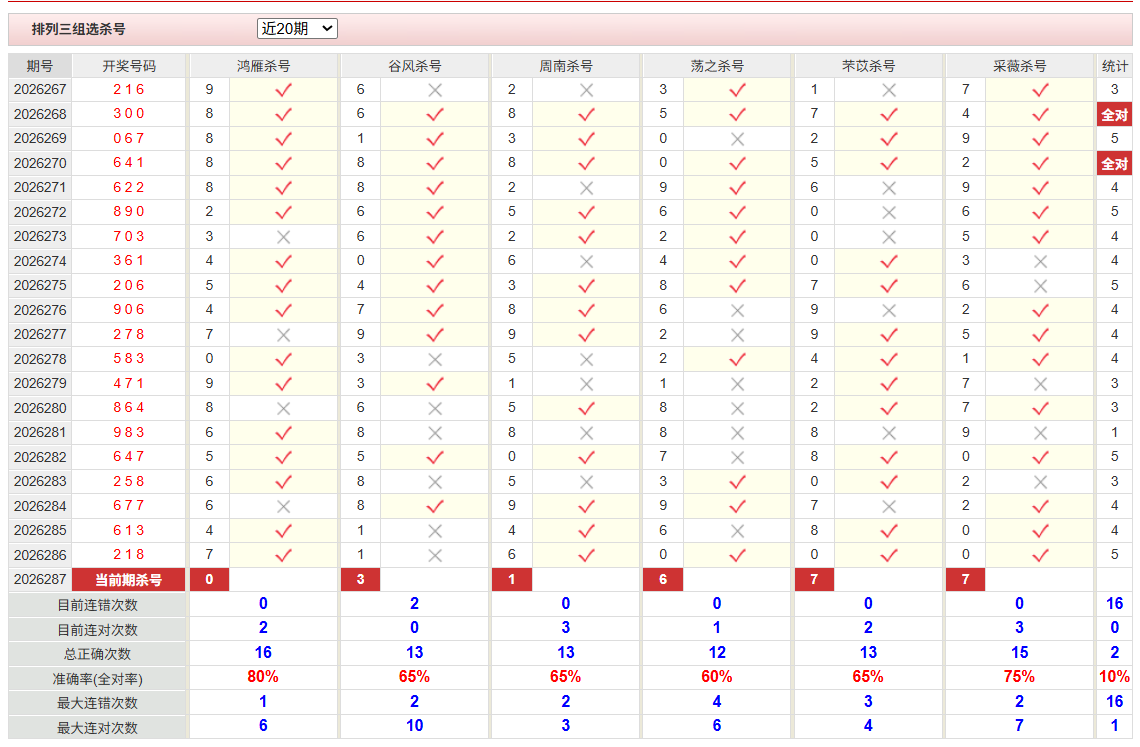The height and width of the screenshot is (747, 1140).
Task: Click 荡之 cross mark in row 2026269
Action: (737, 139)
